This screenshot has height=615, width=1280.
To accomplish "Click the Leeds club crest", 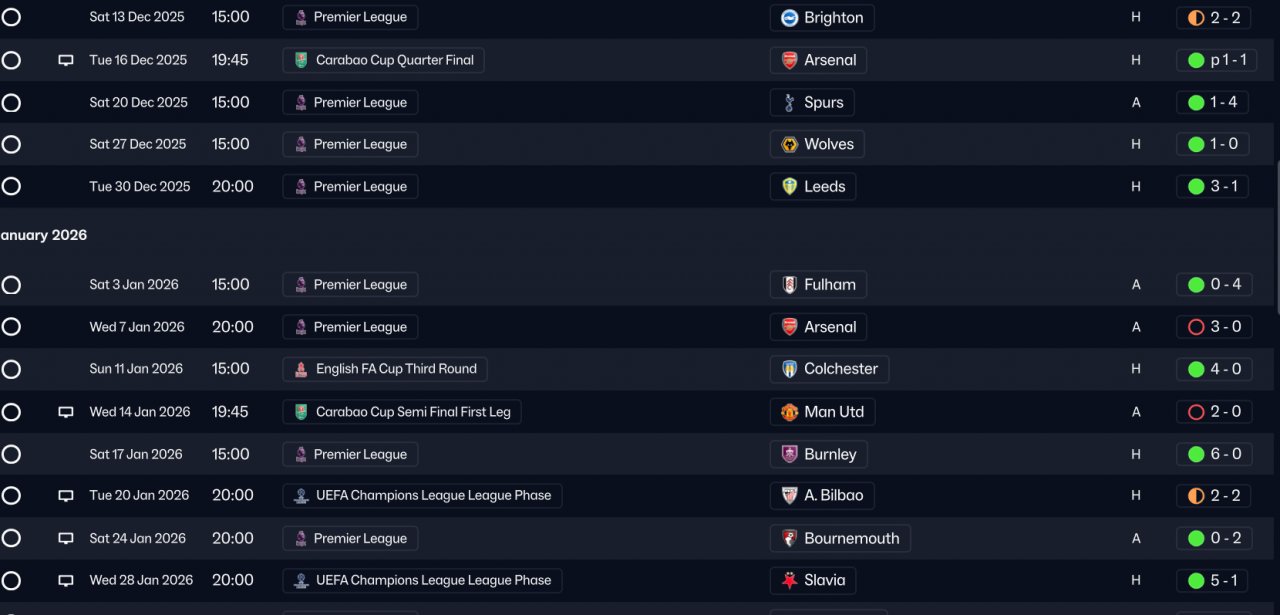I will (x=790, y=186).
